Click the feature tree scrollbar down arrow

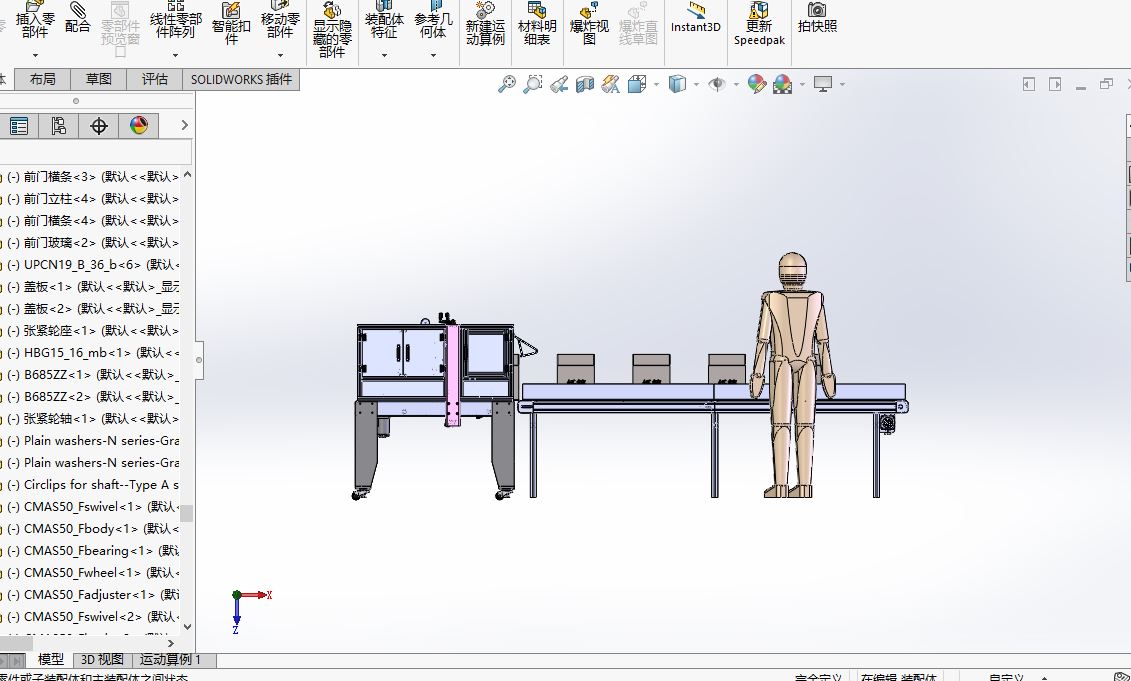[188, 627]
